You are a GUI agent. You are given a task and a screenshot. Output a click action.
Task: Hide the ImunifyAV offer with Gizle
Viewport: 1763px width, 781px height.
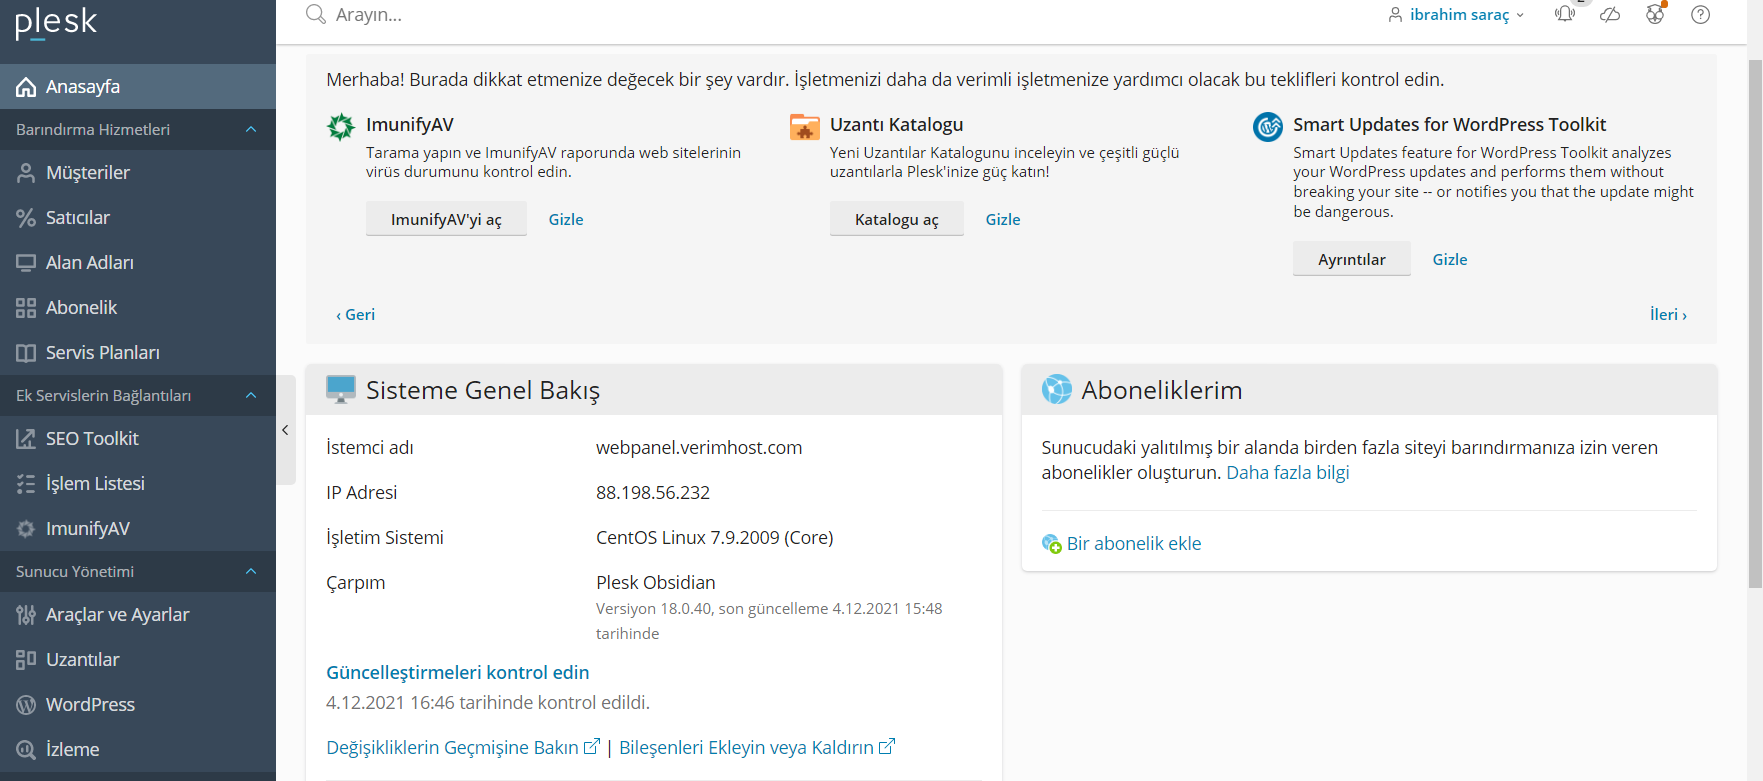coord(566,220)
